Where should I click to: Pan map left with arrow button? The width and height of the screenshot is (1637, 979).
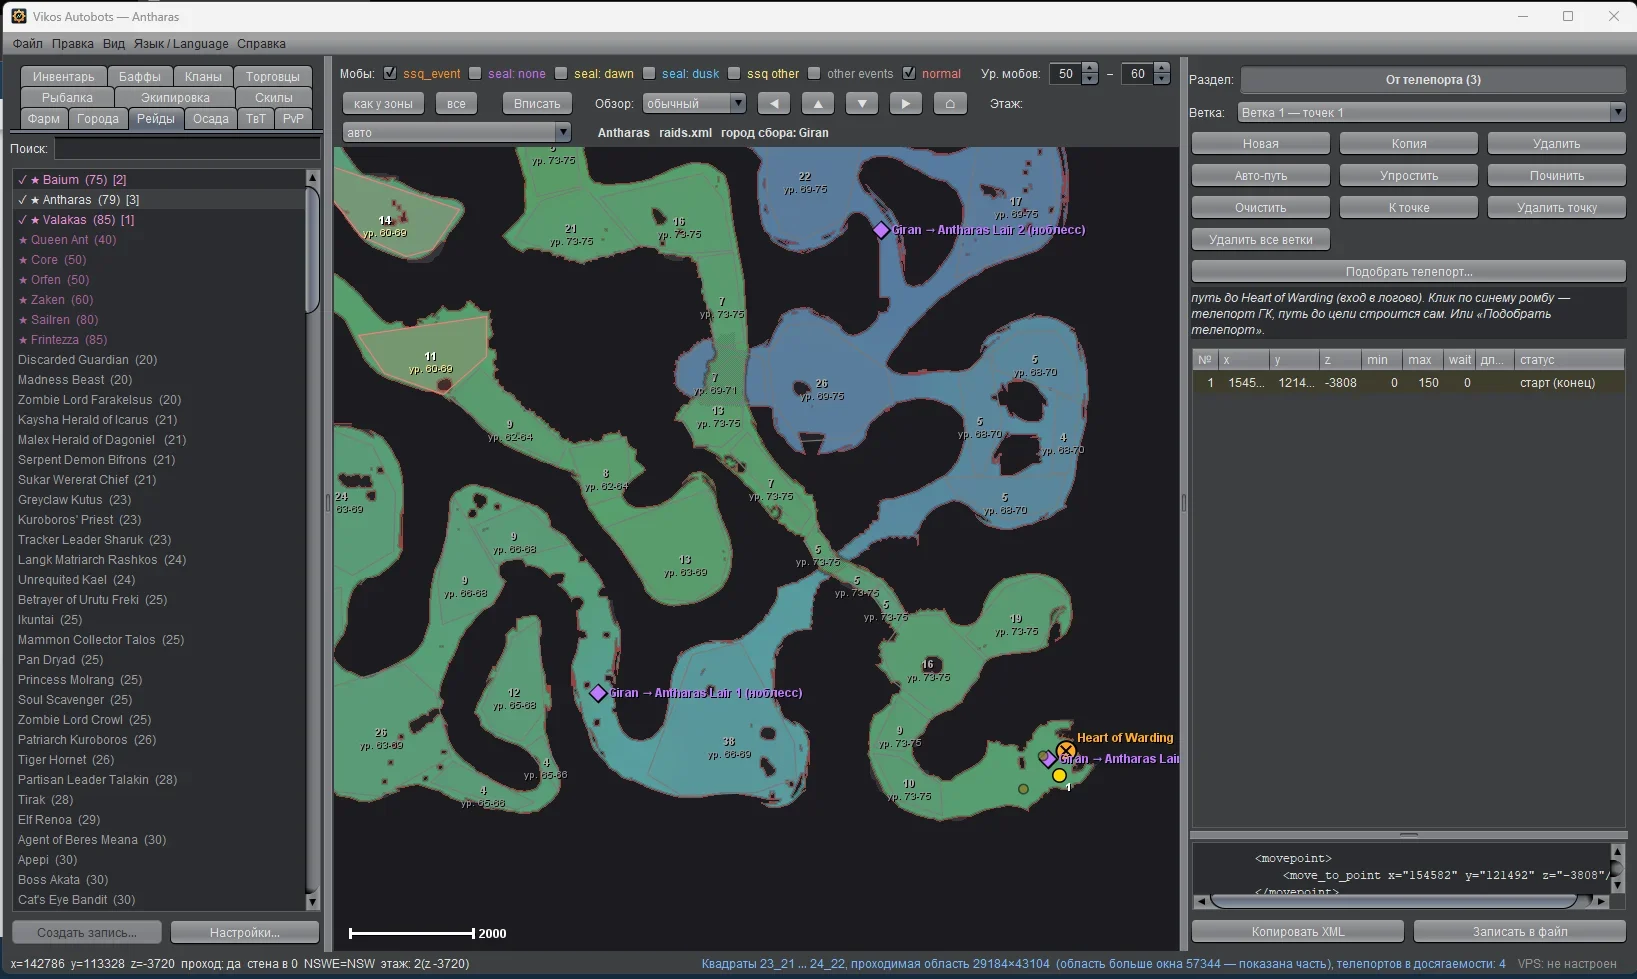click(774, 103)
